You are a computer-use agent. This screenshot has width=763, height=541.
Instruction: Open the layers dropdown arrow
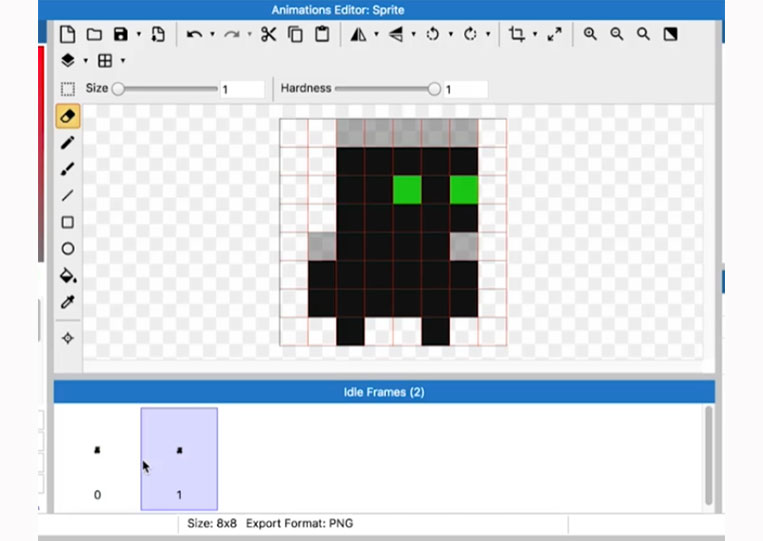(x=86, y=61)
